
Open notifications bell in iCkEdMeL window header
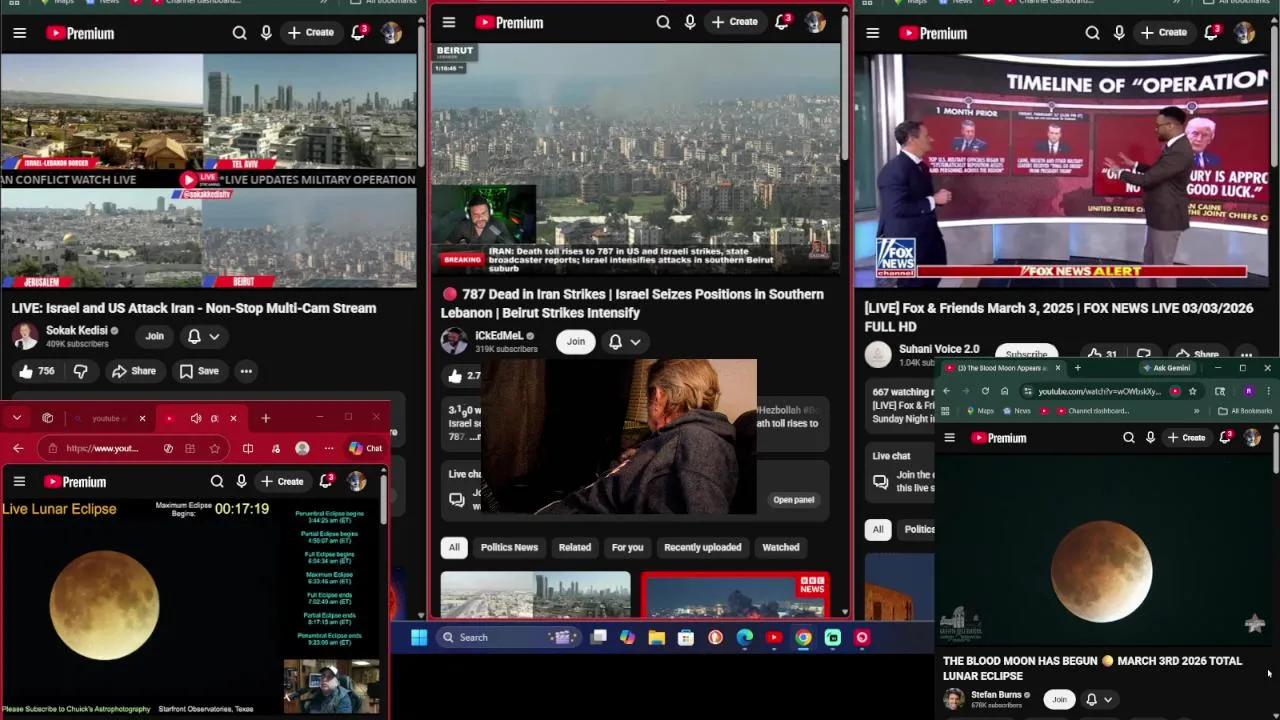(782, 22)
